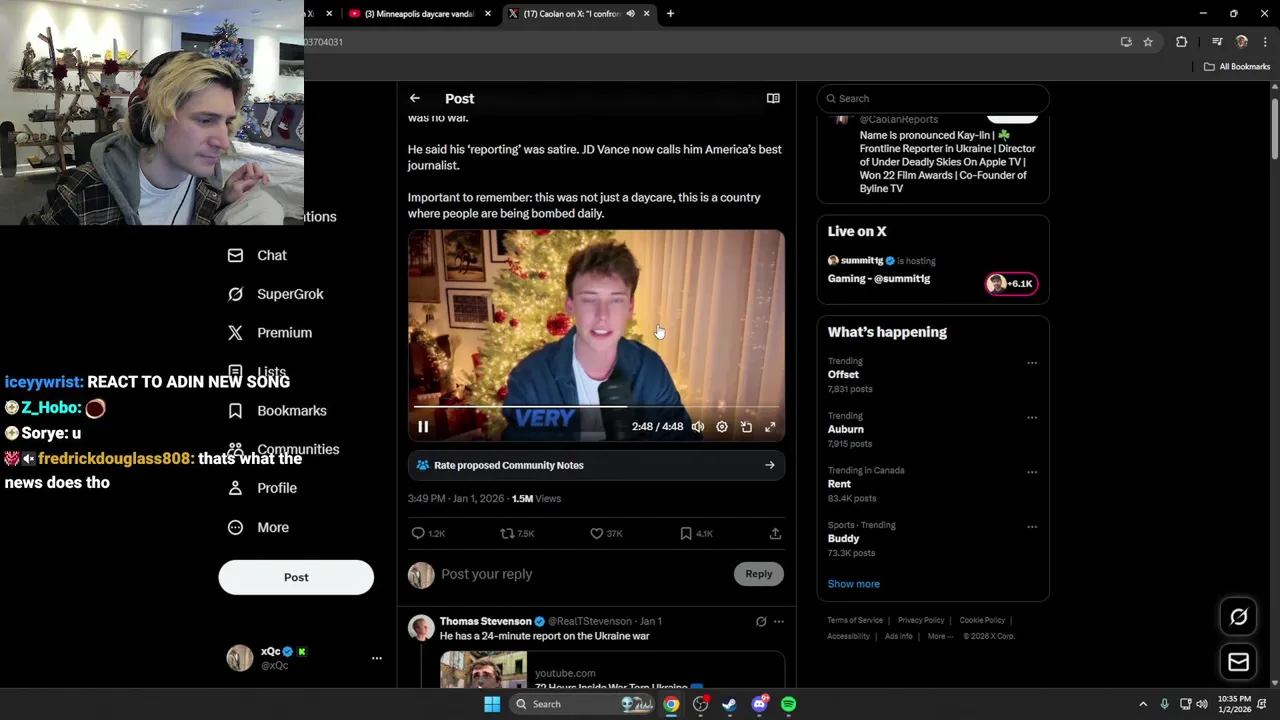The height and width of the screenshot is (720, 1280).
Task: Open Privacy Policy link
Action: pos(921,620)
